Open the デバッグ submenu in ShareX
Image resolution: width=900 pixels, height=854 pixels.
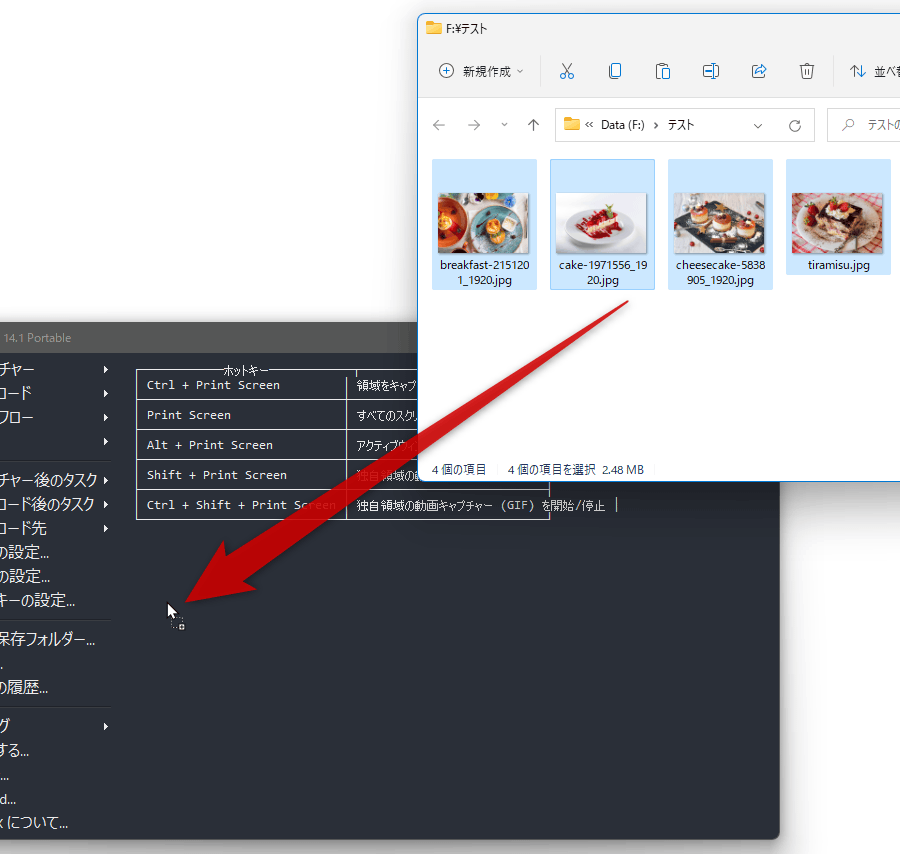point(55,726)
